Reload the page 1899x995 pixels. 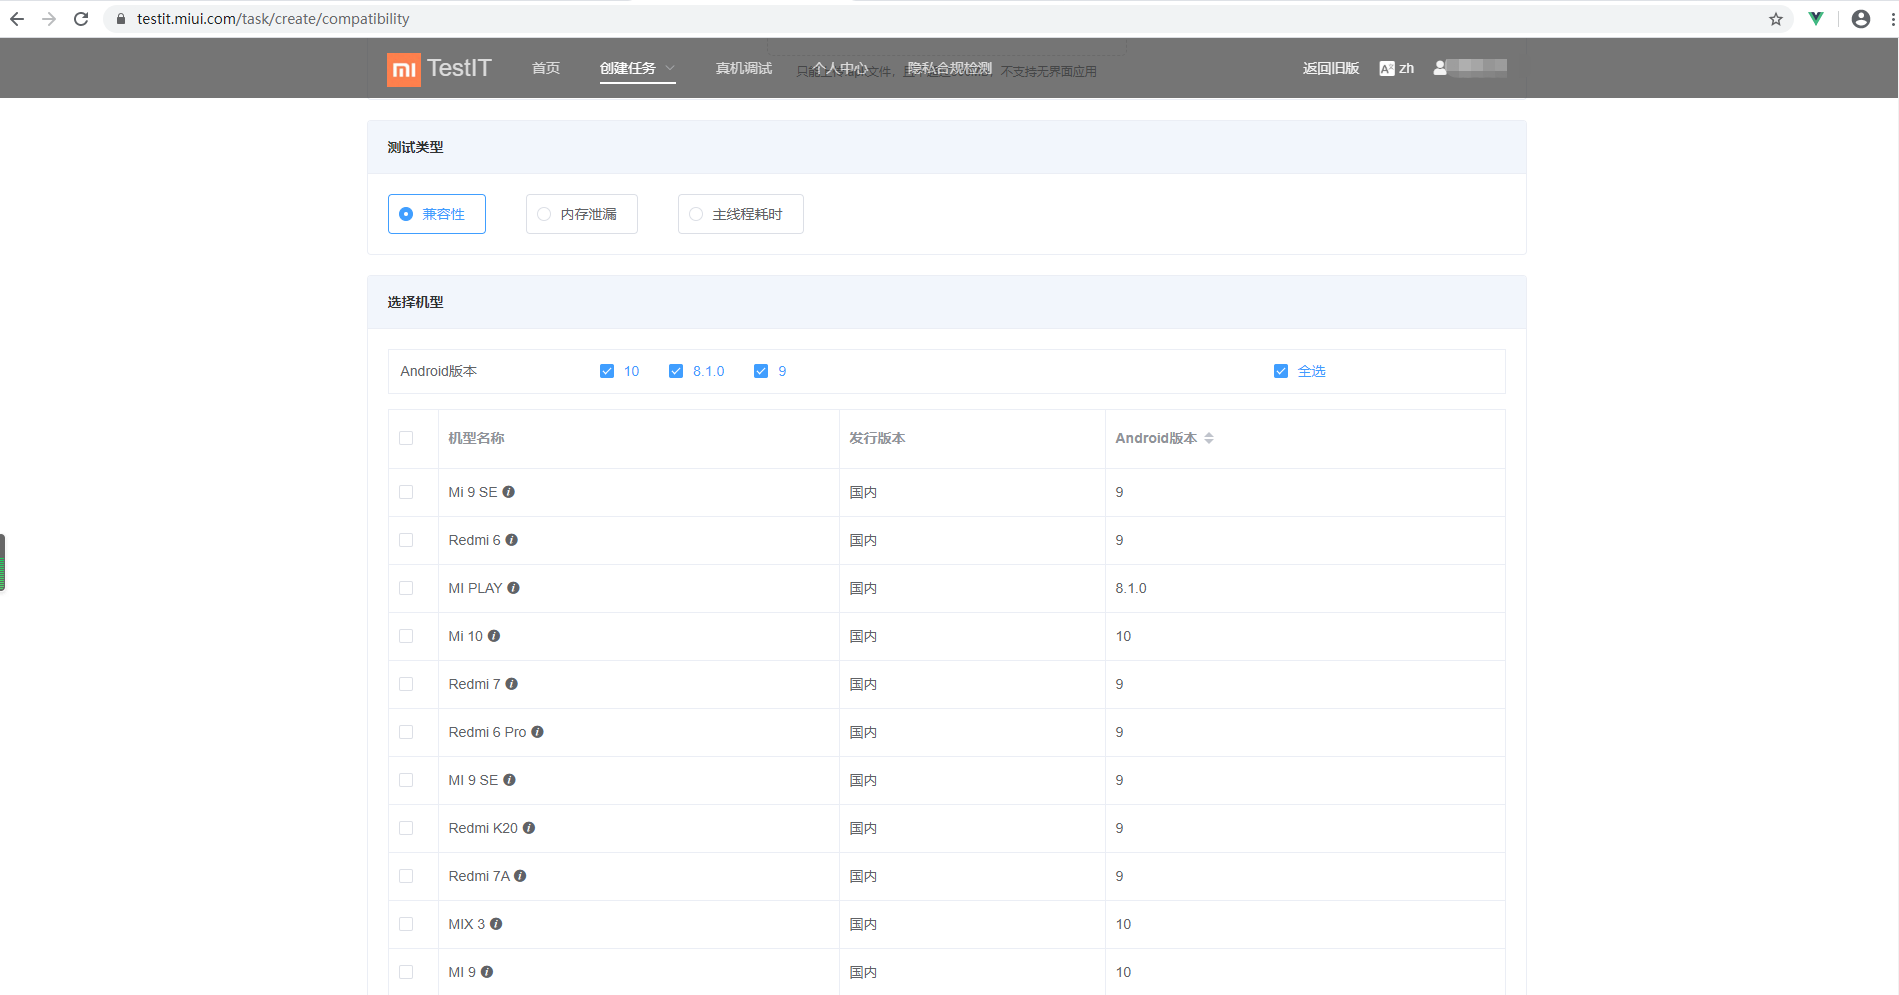81,19
